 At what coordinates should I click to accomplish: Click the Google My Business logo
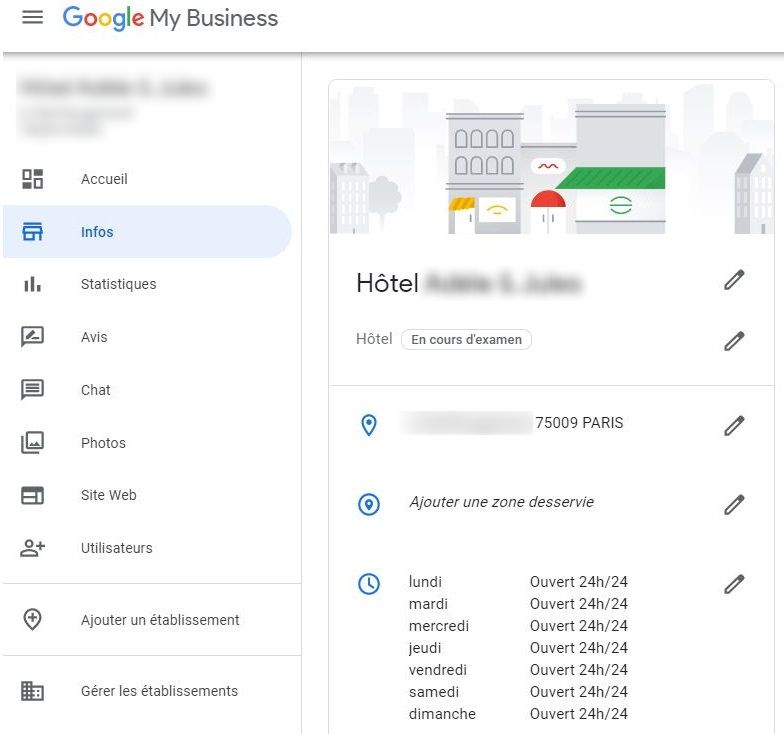tap(170, 18)
